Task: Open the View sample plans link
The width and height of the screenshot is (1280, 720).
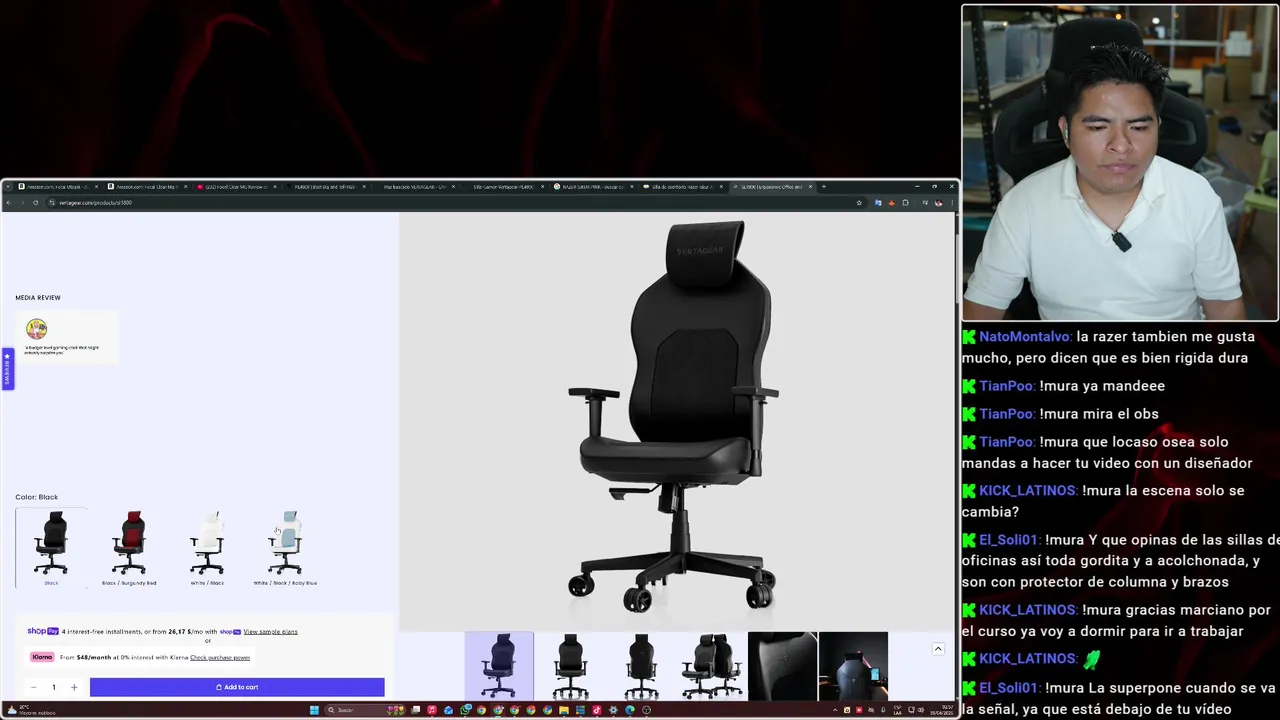Action: coord(270,632)
